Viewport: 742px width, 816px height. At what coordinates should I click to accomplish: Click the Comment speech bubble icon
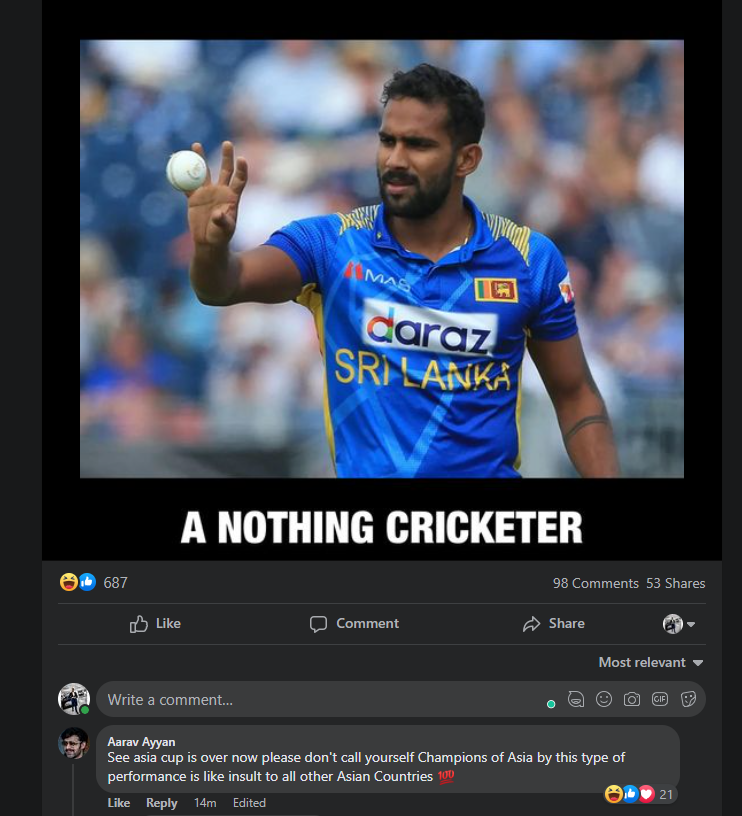pyautogui.click(x=318, y=623)
